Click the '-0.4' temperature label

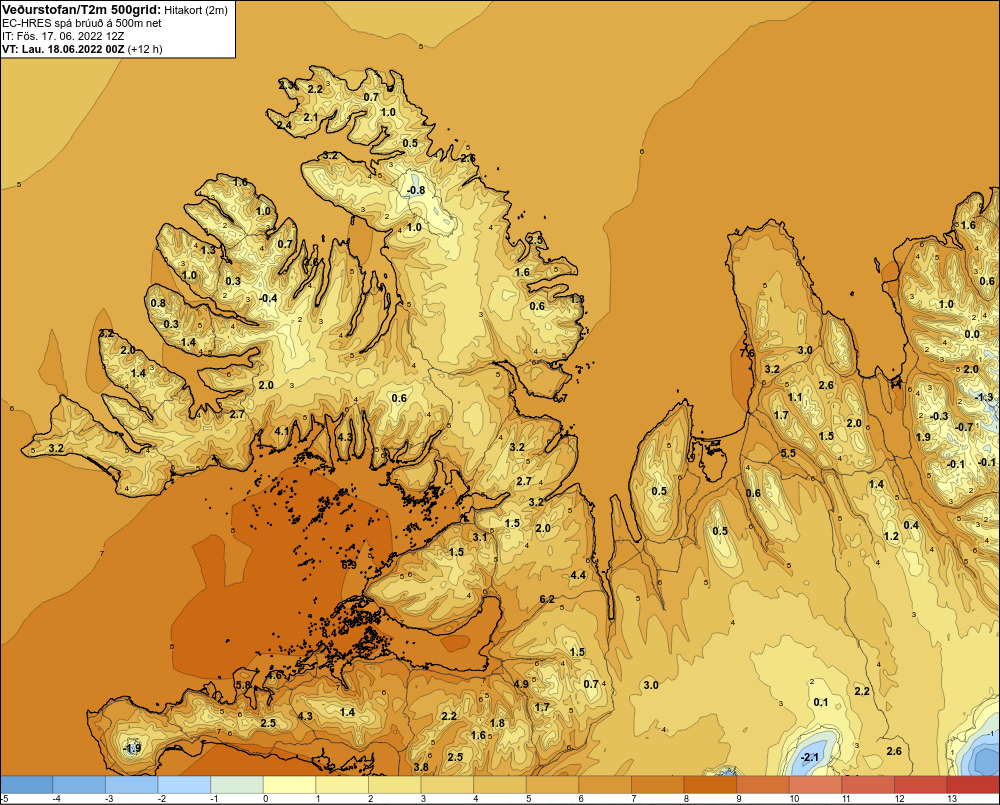coord(268,298)
